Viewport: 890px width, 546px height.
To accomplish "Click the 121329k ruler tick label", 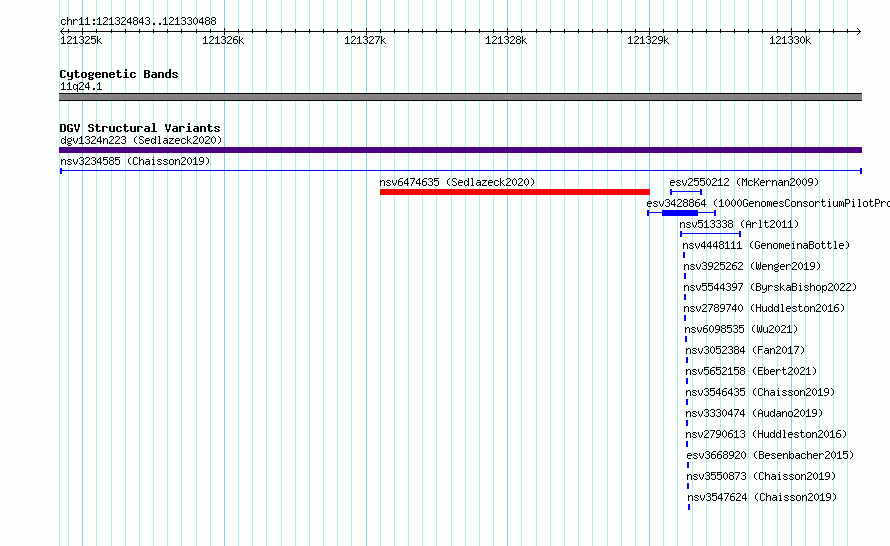I will click(648, 40).
